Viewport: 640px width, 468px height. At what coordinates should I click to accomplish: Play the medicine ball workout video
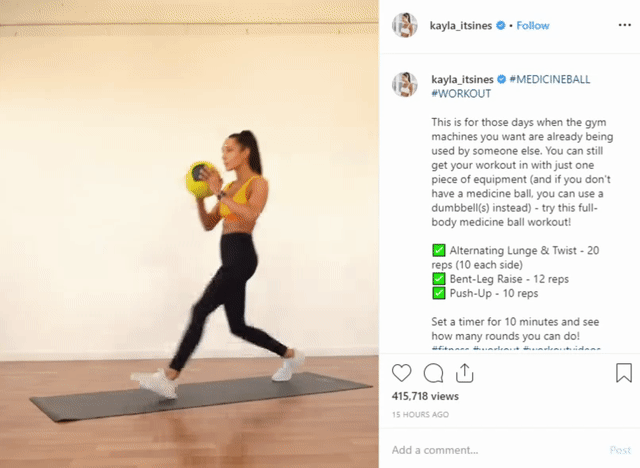tap(189, 234)
